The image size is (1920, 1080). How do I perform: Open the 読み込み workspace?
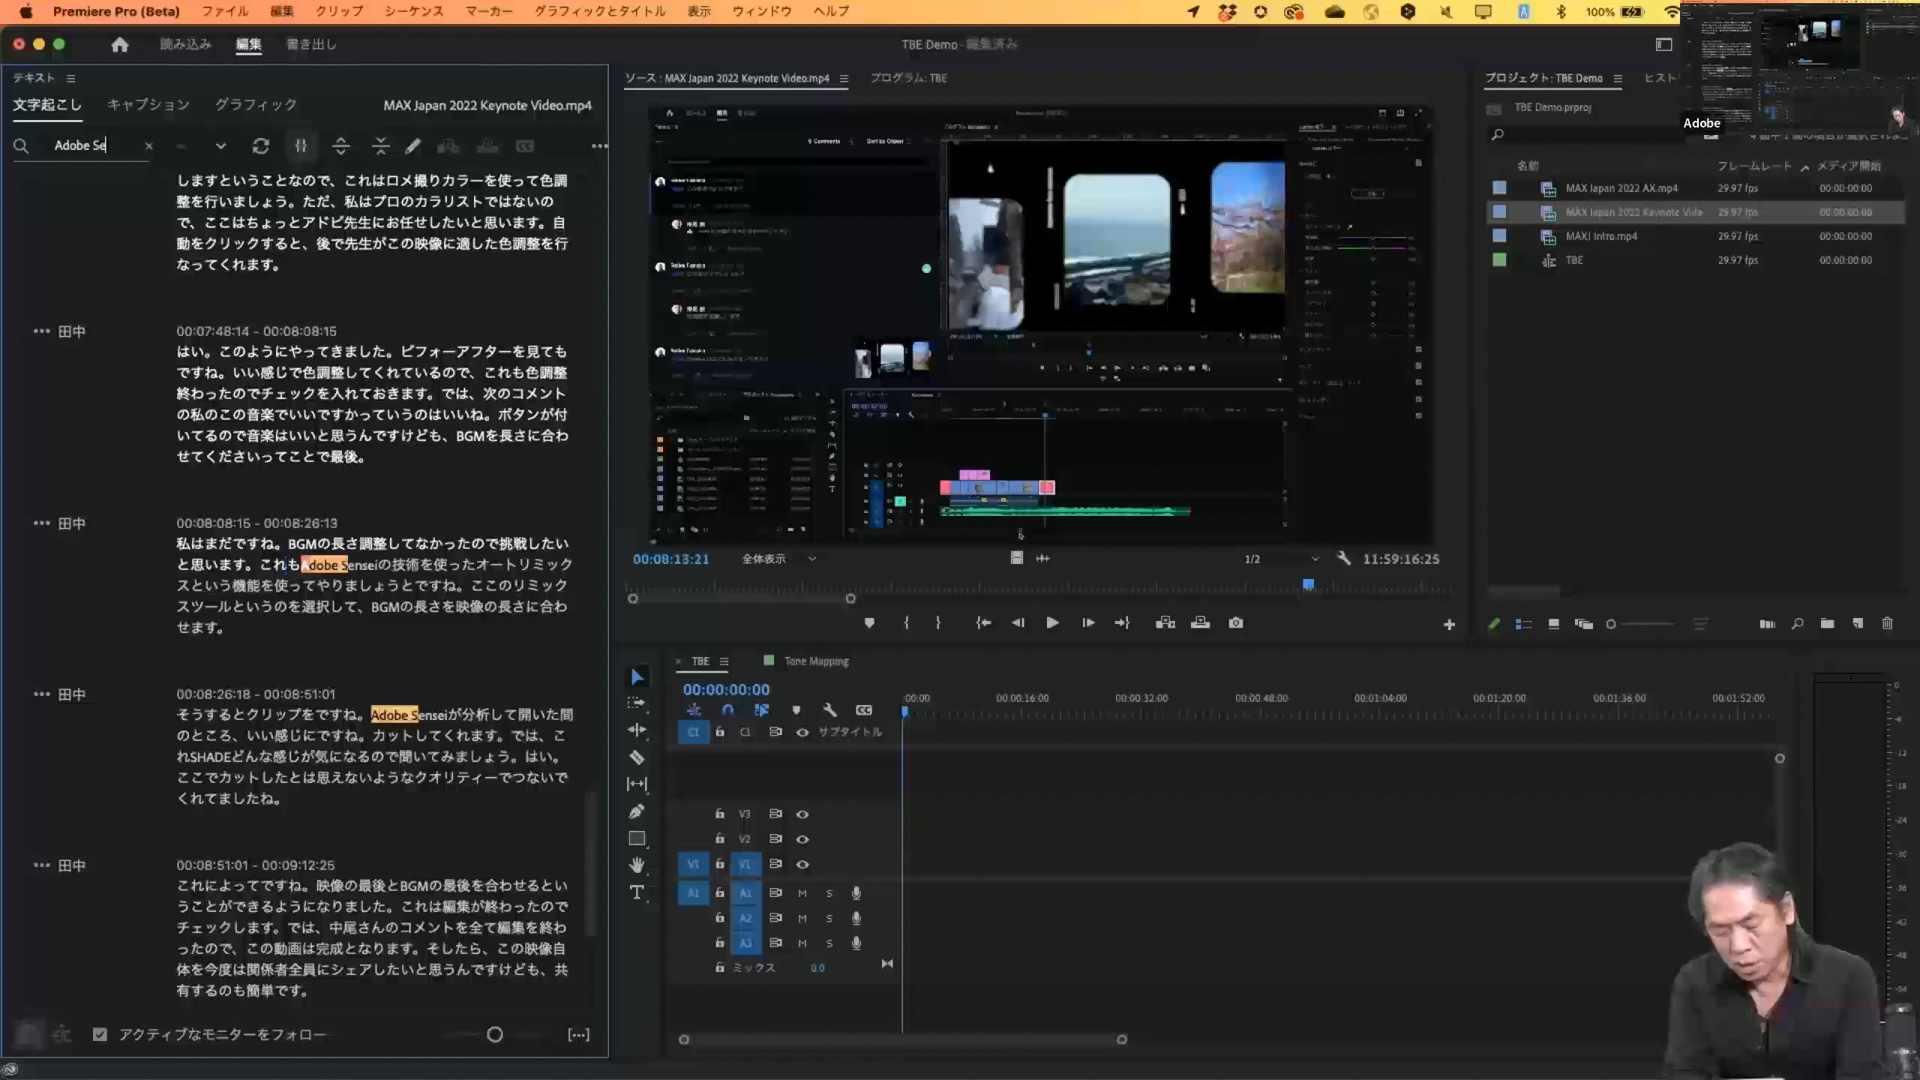[x=186, y=44]
